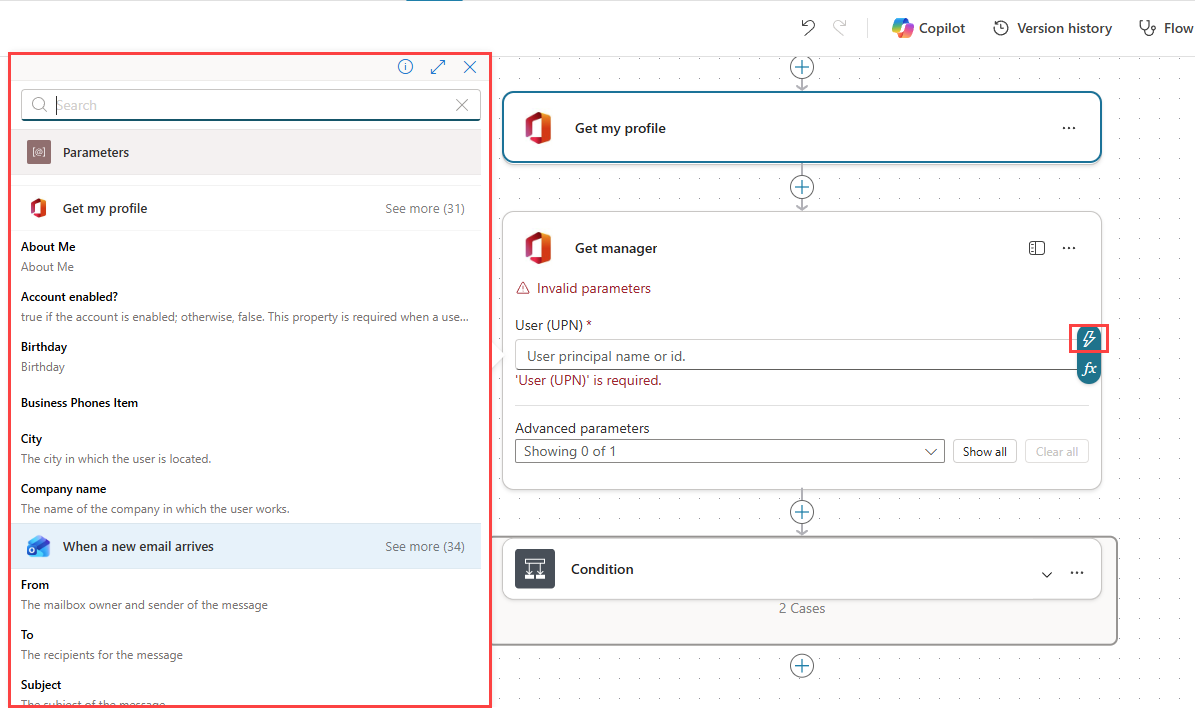Collapse the Condition with its chevron

pyautogui.click(x=1047, y=574)
